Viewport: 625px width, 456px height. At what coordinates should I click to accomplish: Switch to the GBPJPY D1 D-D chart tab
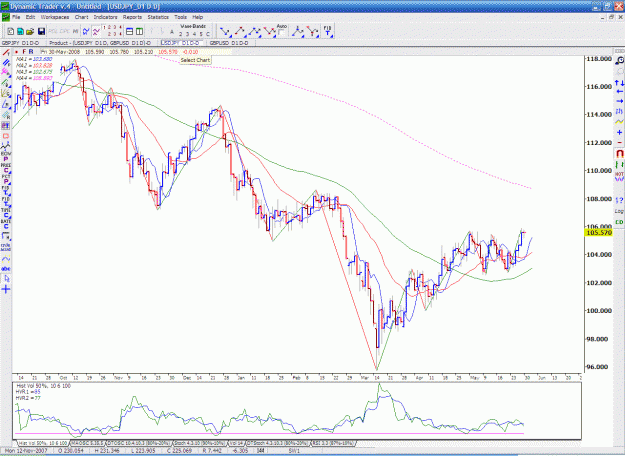[21, 43]
